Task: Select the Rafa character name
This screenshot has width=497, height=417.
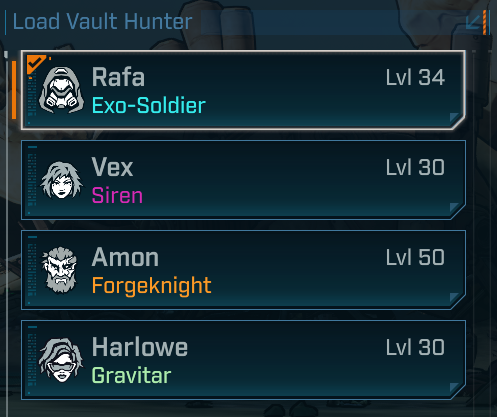Action: pyautogui.click(x=118, y=77)
